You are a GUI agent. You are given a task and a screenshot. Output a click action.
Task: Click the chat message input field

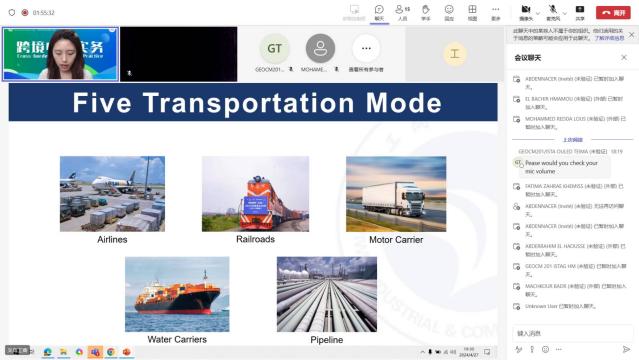(572, 333)
